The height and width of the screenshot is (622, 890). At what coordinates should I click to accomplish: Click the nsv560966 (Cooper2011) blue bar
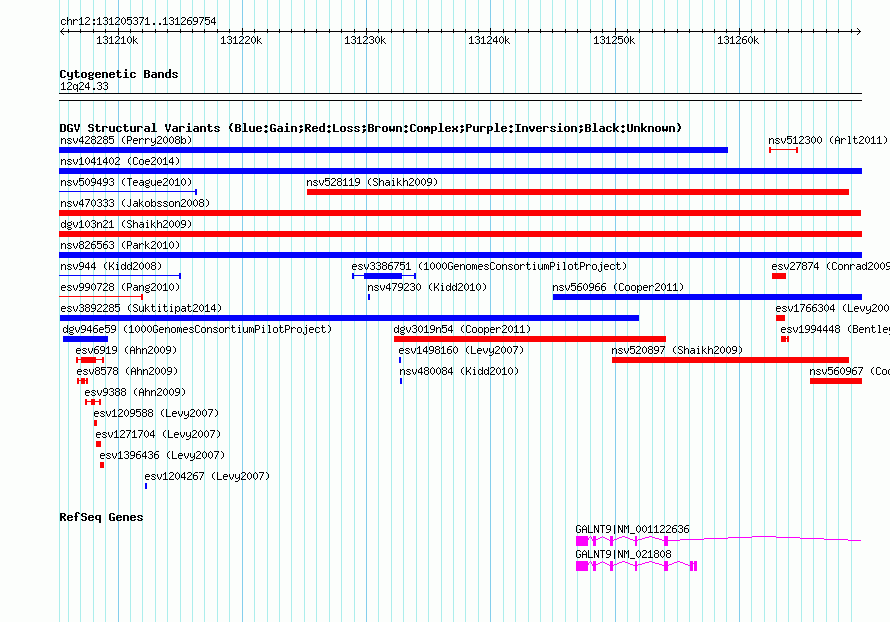pyautogui.click(x=707, y=297)
